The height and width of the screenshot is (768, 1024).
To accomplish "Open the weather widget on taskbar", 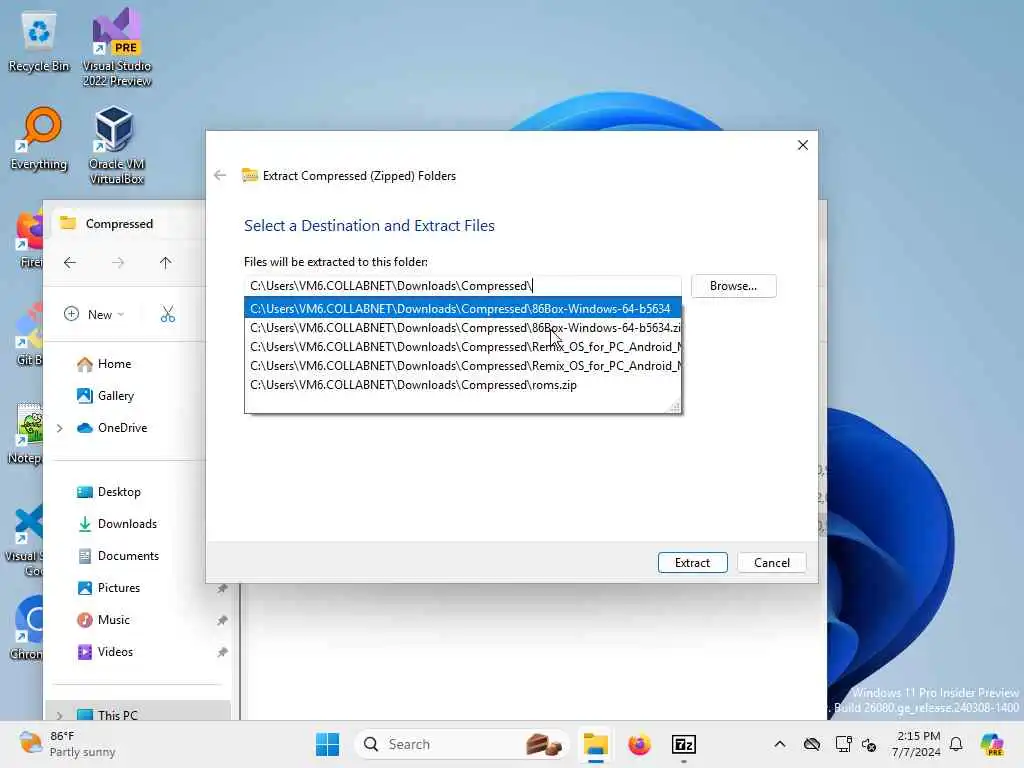I will 67,744.
